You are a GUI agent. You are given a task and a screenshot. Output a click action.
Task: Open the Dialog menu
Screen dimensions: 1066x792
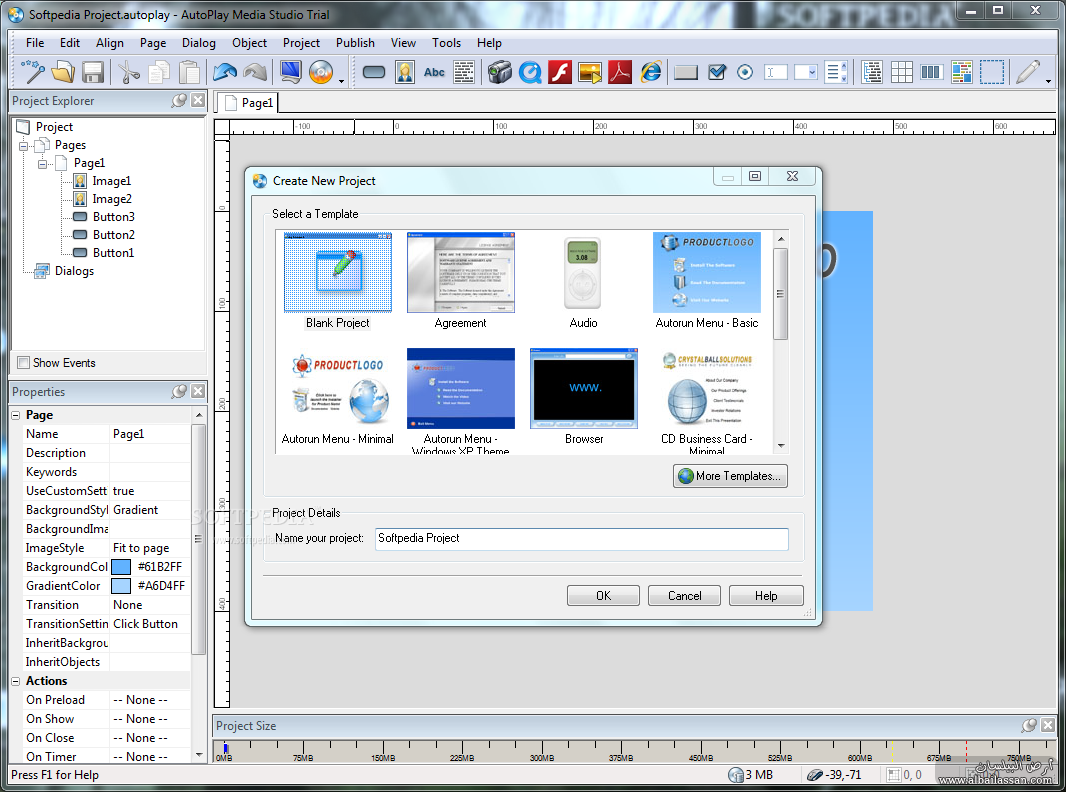click(199, 43)
